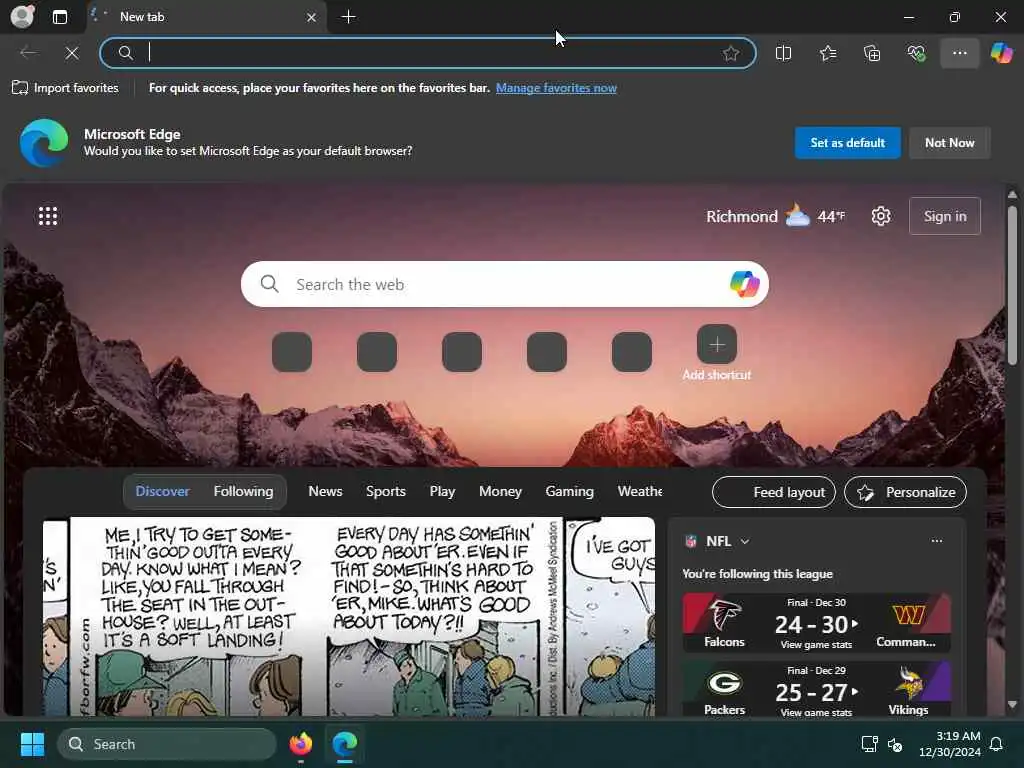Open the NFL card more options ellipsis

coord(936,541)
